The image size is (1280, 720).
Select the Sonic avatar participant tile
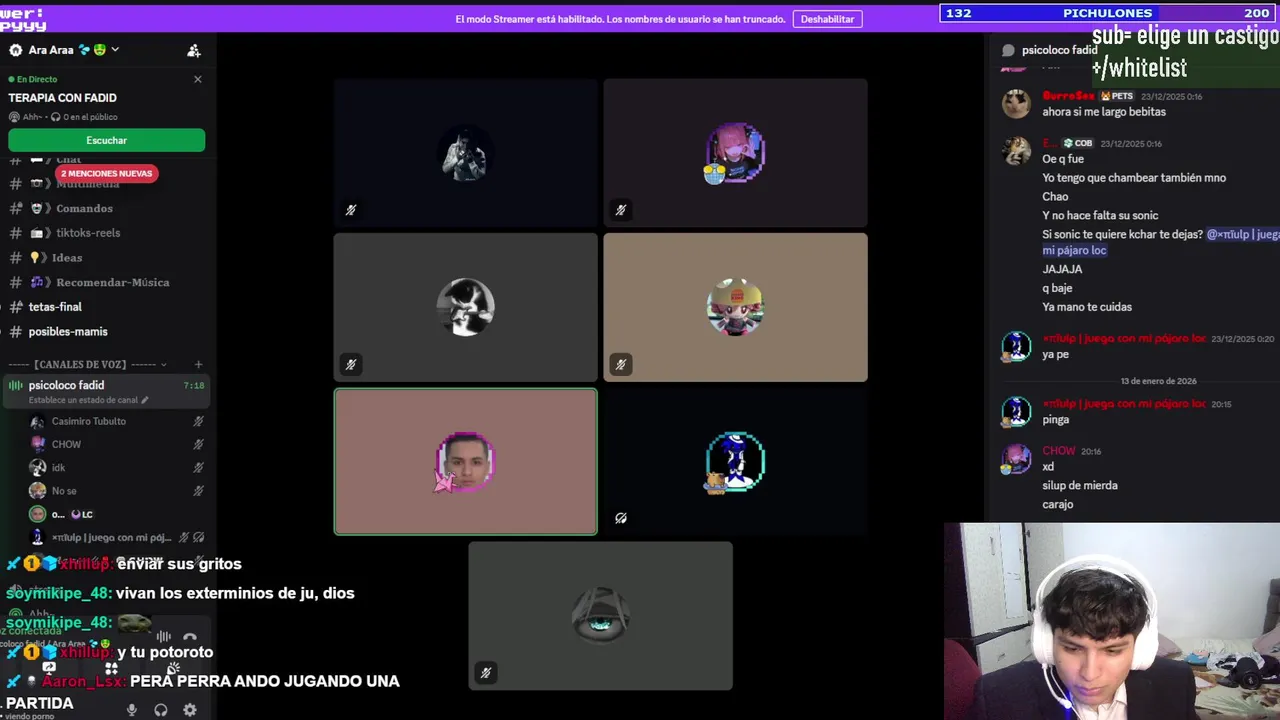click(x=735, y=462)
